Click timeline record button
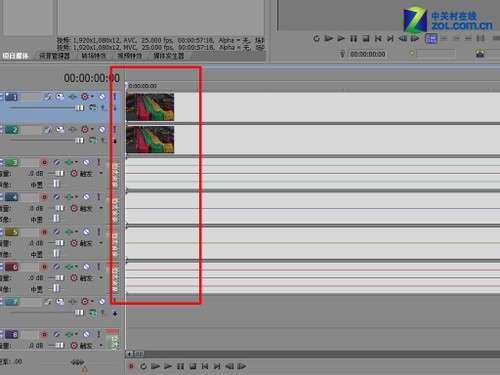This screenshot has width=500, height=375. [131, 366]
